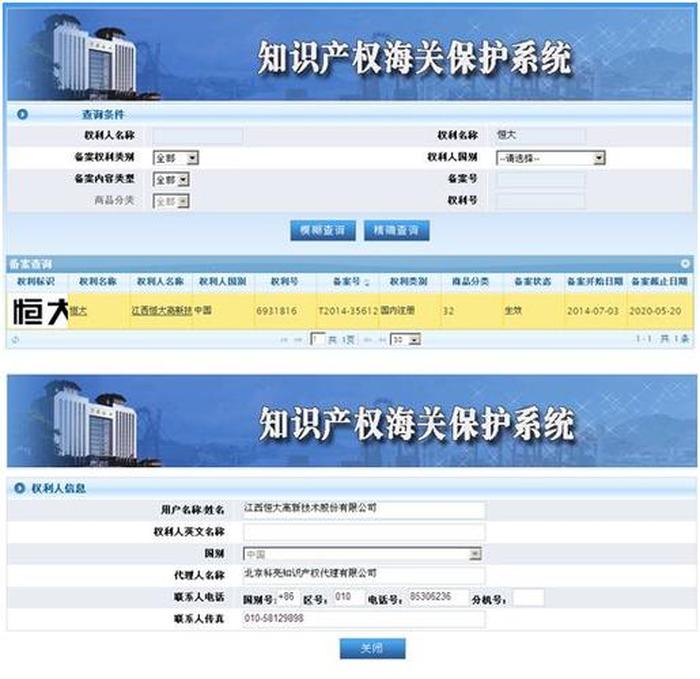700x679 pixels.
Task: Go to first page pager icon
Action: [x=283, y=340]
